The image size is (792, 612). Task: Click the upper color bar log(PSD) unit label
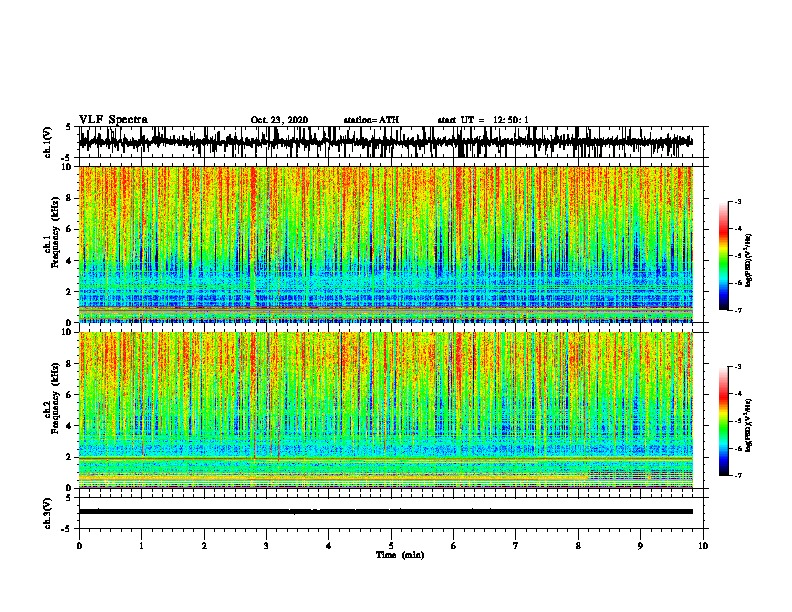pyautogui.click(x=749, y=260)
